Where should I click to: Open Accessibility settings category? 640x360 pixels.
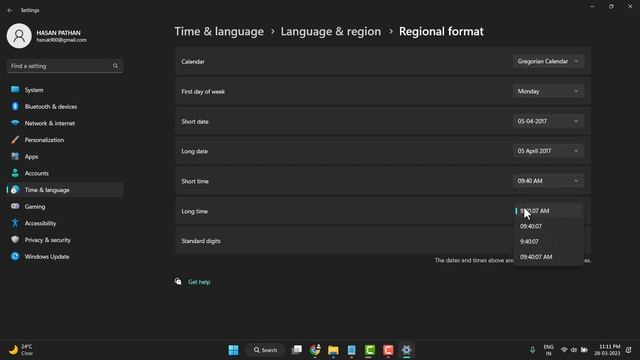[64, 223]
